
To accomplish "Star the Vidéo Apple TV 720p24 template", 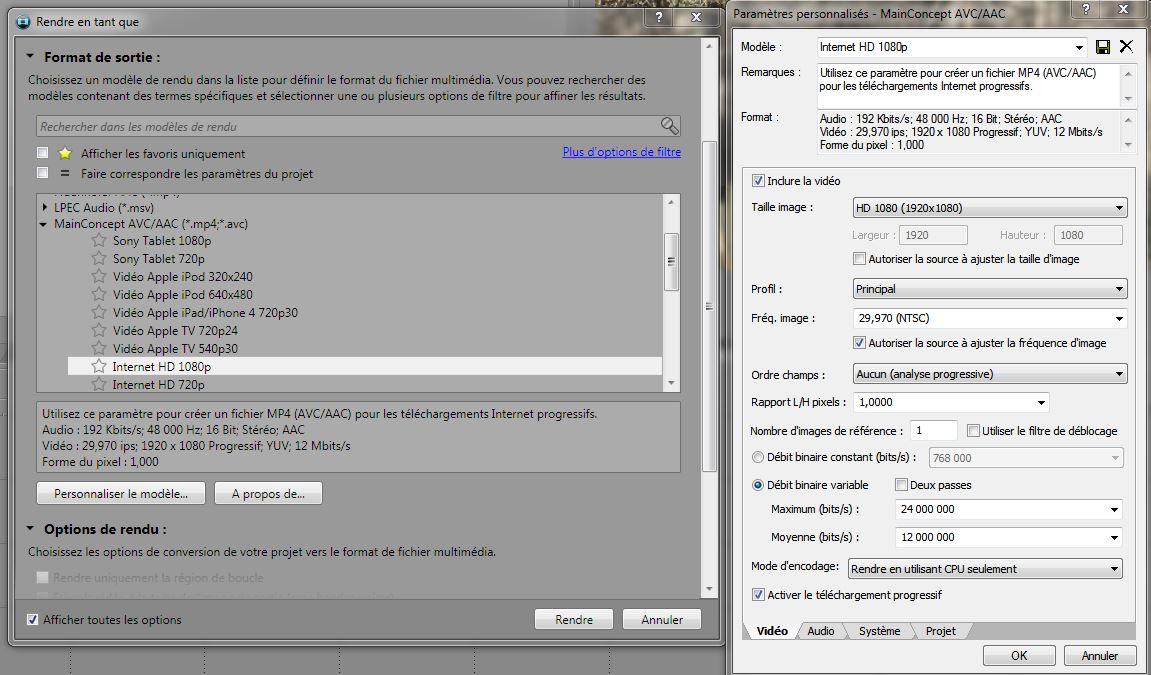I will 99,331.
